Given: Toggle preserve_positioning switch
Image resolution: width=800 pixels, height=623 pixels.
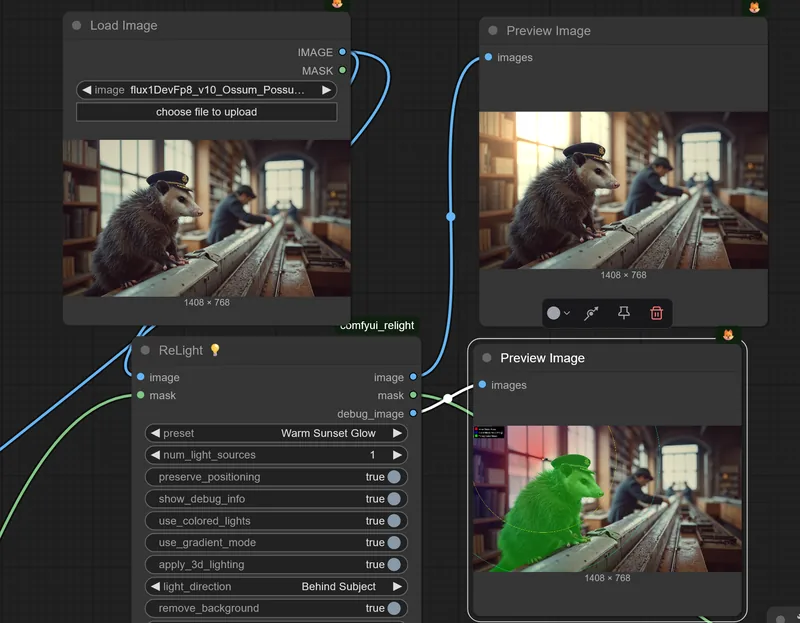Looking at the screenshot, I should point(394,477).
